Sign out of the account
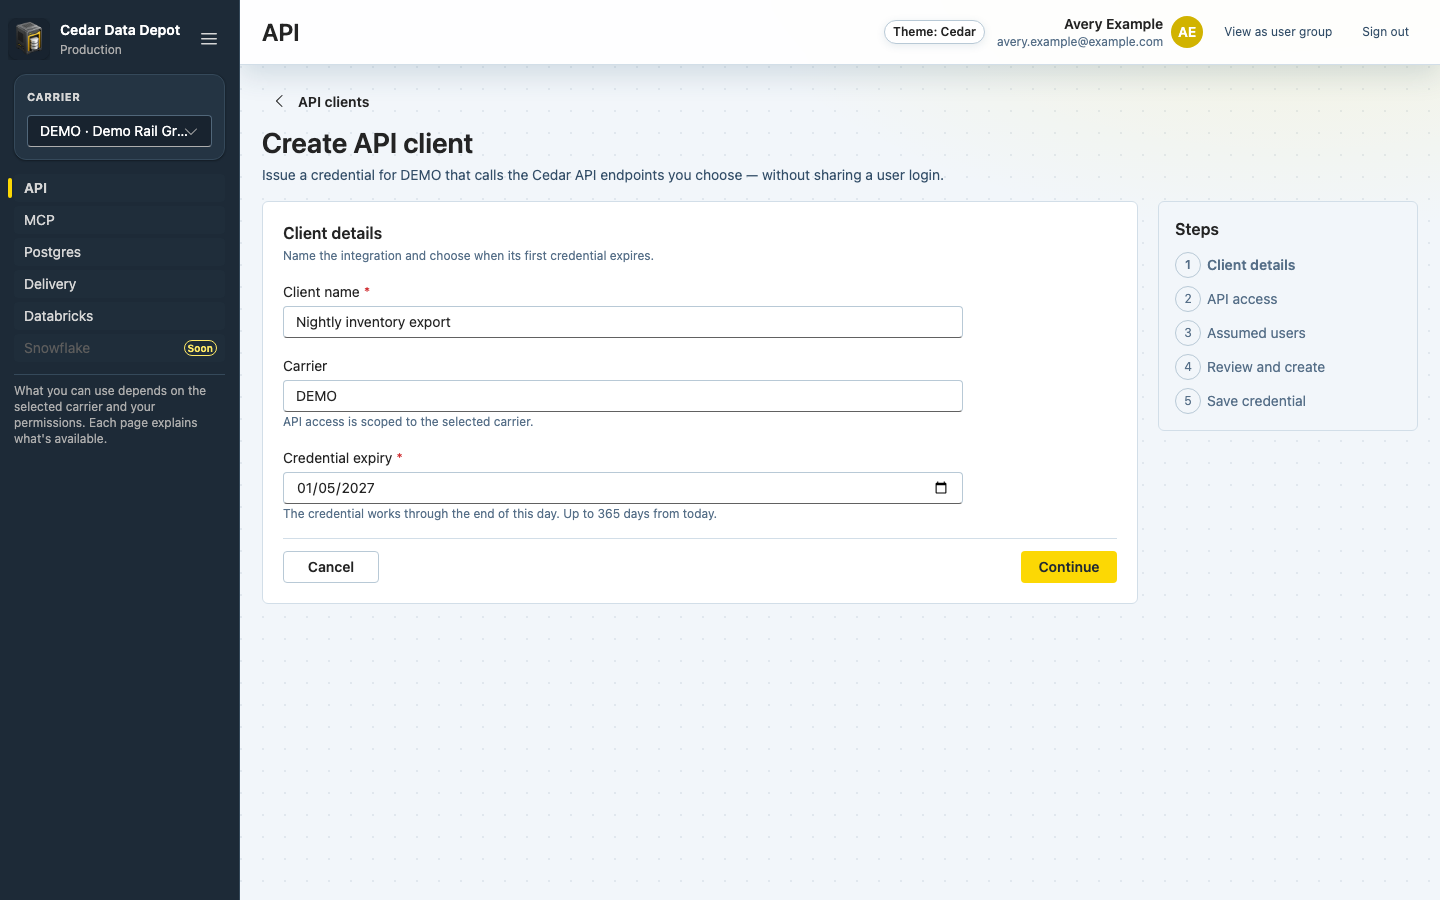 coord(1385,32)
